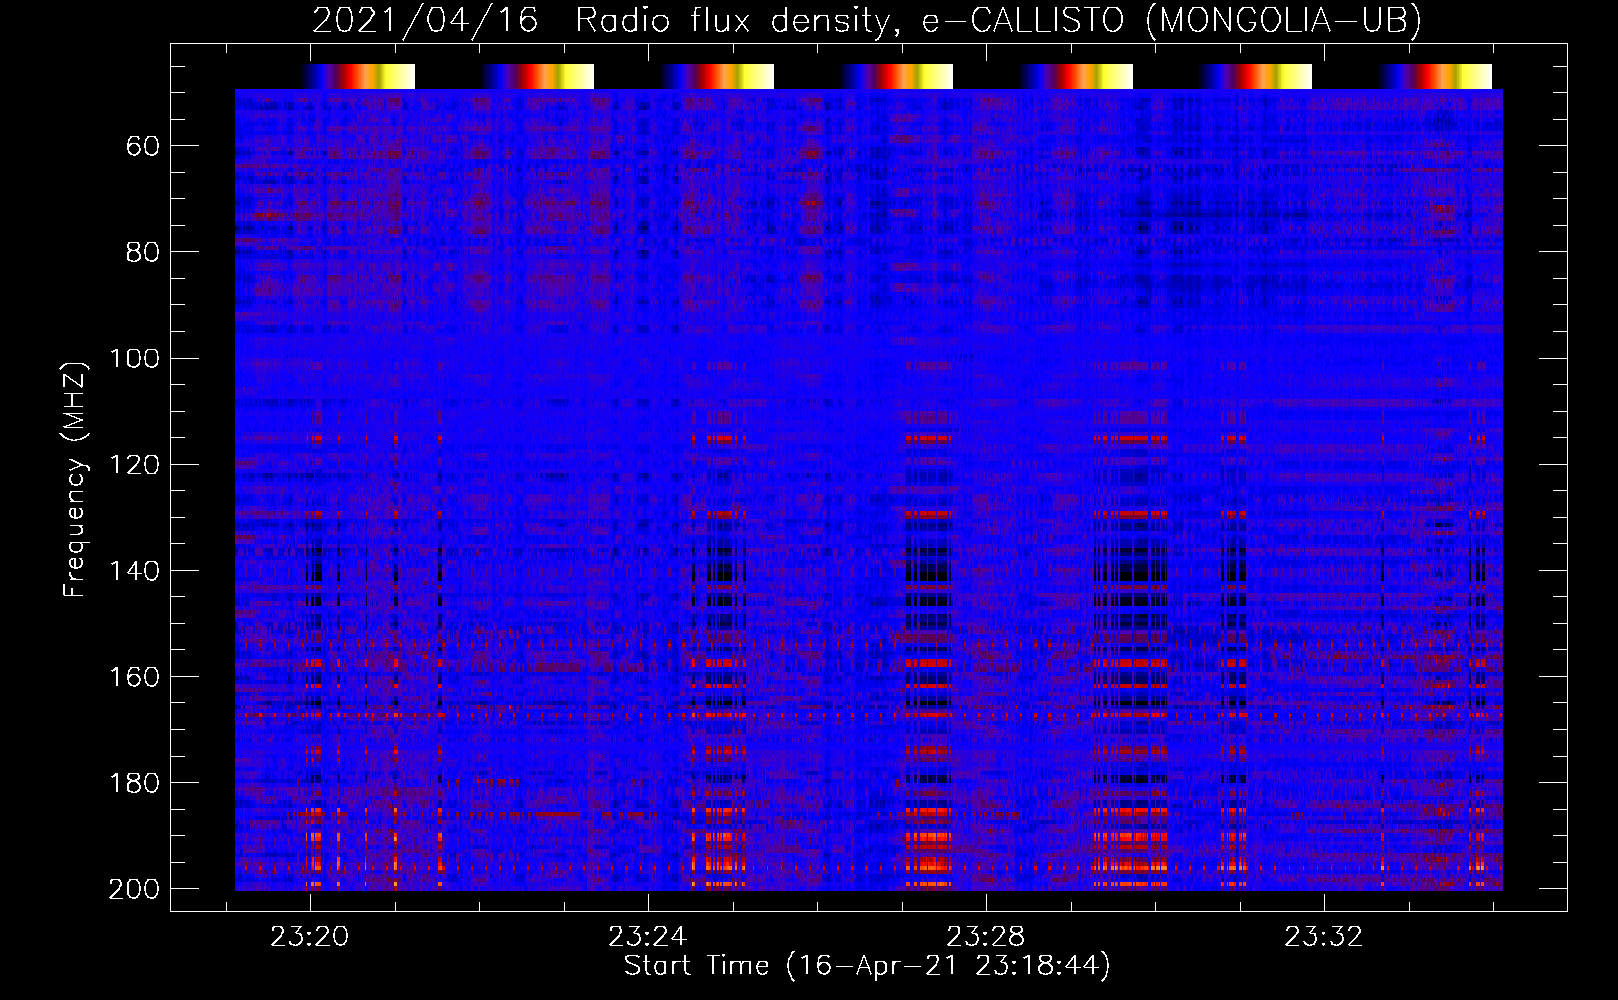The height and width of the screenshot is (1000, 1618).
Task: Click the first color scale bar above 23:20
Action: 359,76
